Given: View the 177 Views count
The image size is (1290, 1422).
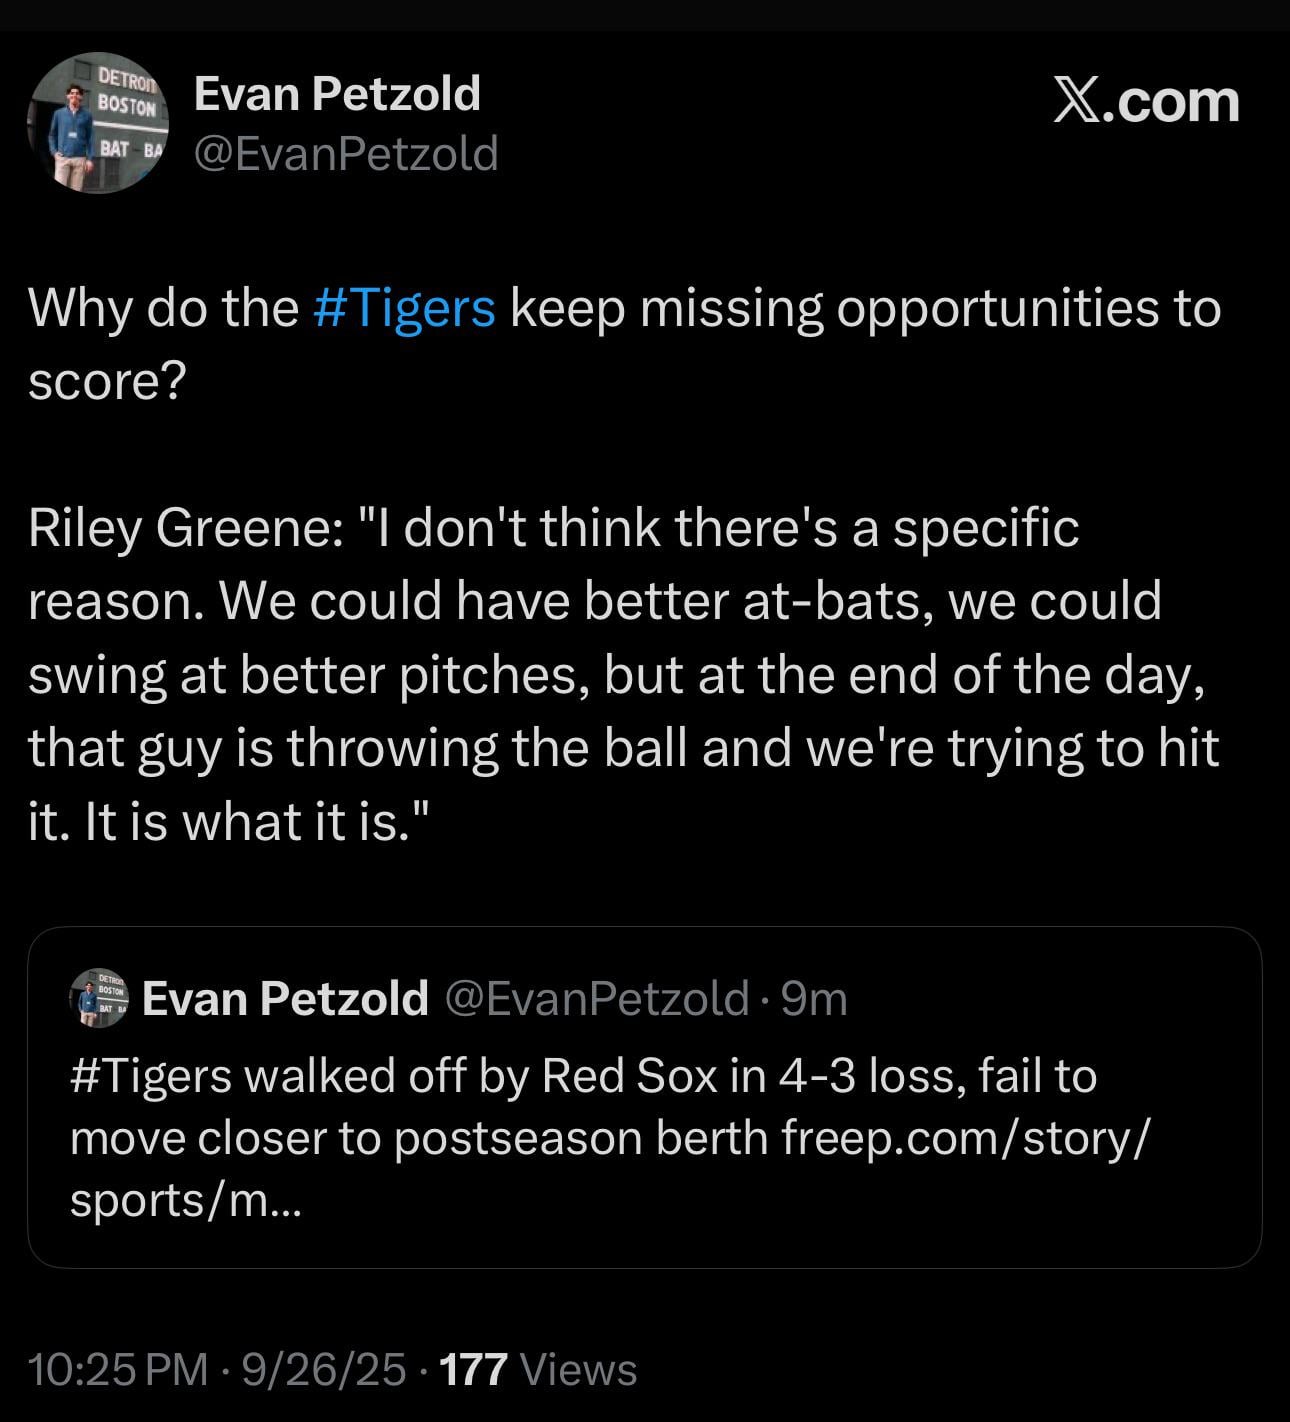Looking at the screenshot, I should pos(538,1370).
